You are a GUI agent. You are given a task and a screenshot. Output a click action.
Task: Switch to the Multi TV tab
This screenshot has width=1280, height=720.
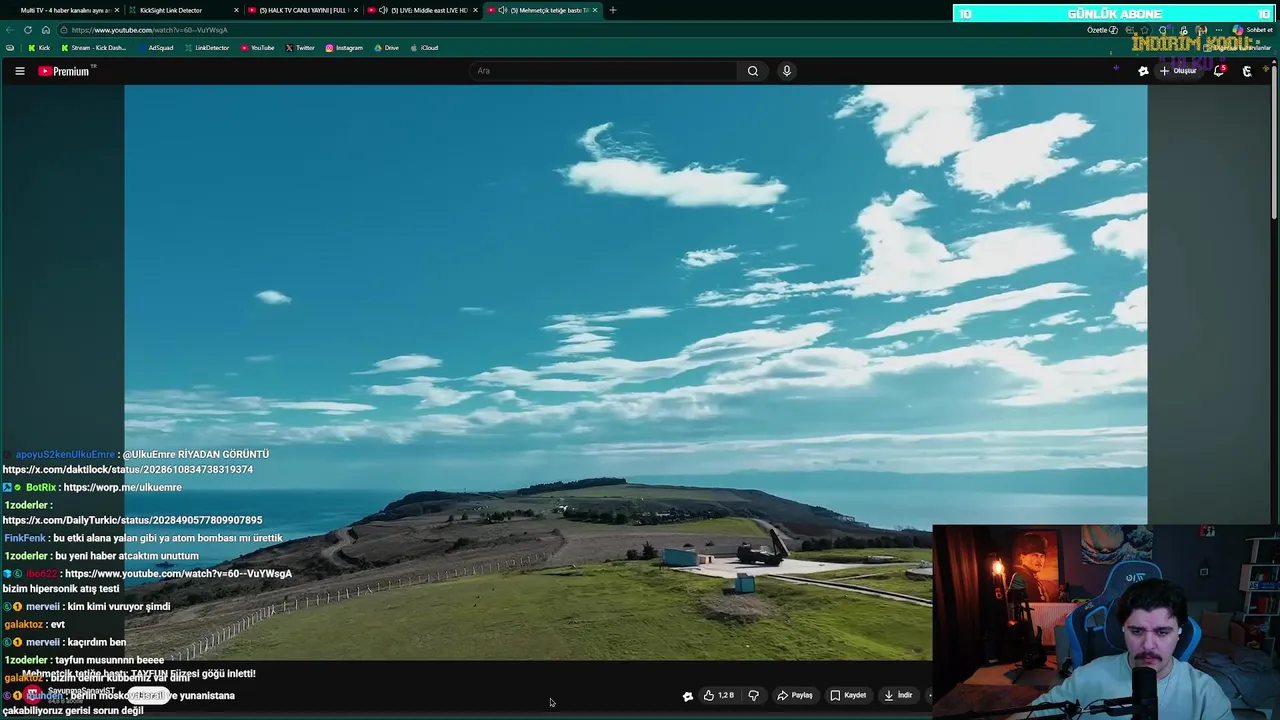(64, 10)
